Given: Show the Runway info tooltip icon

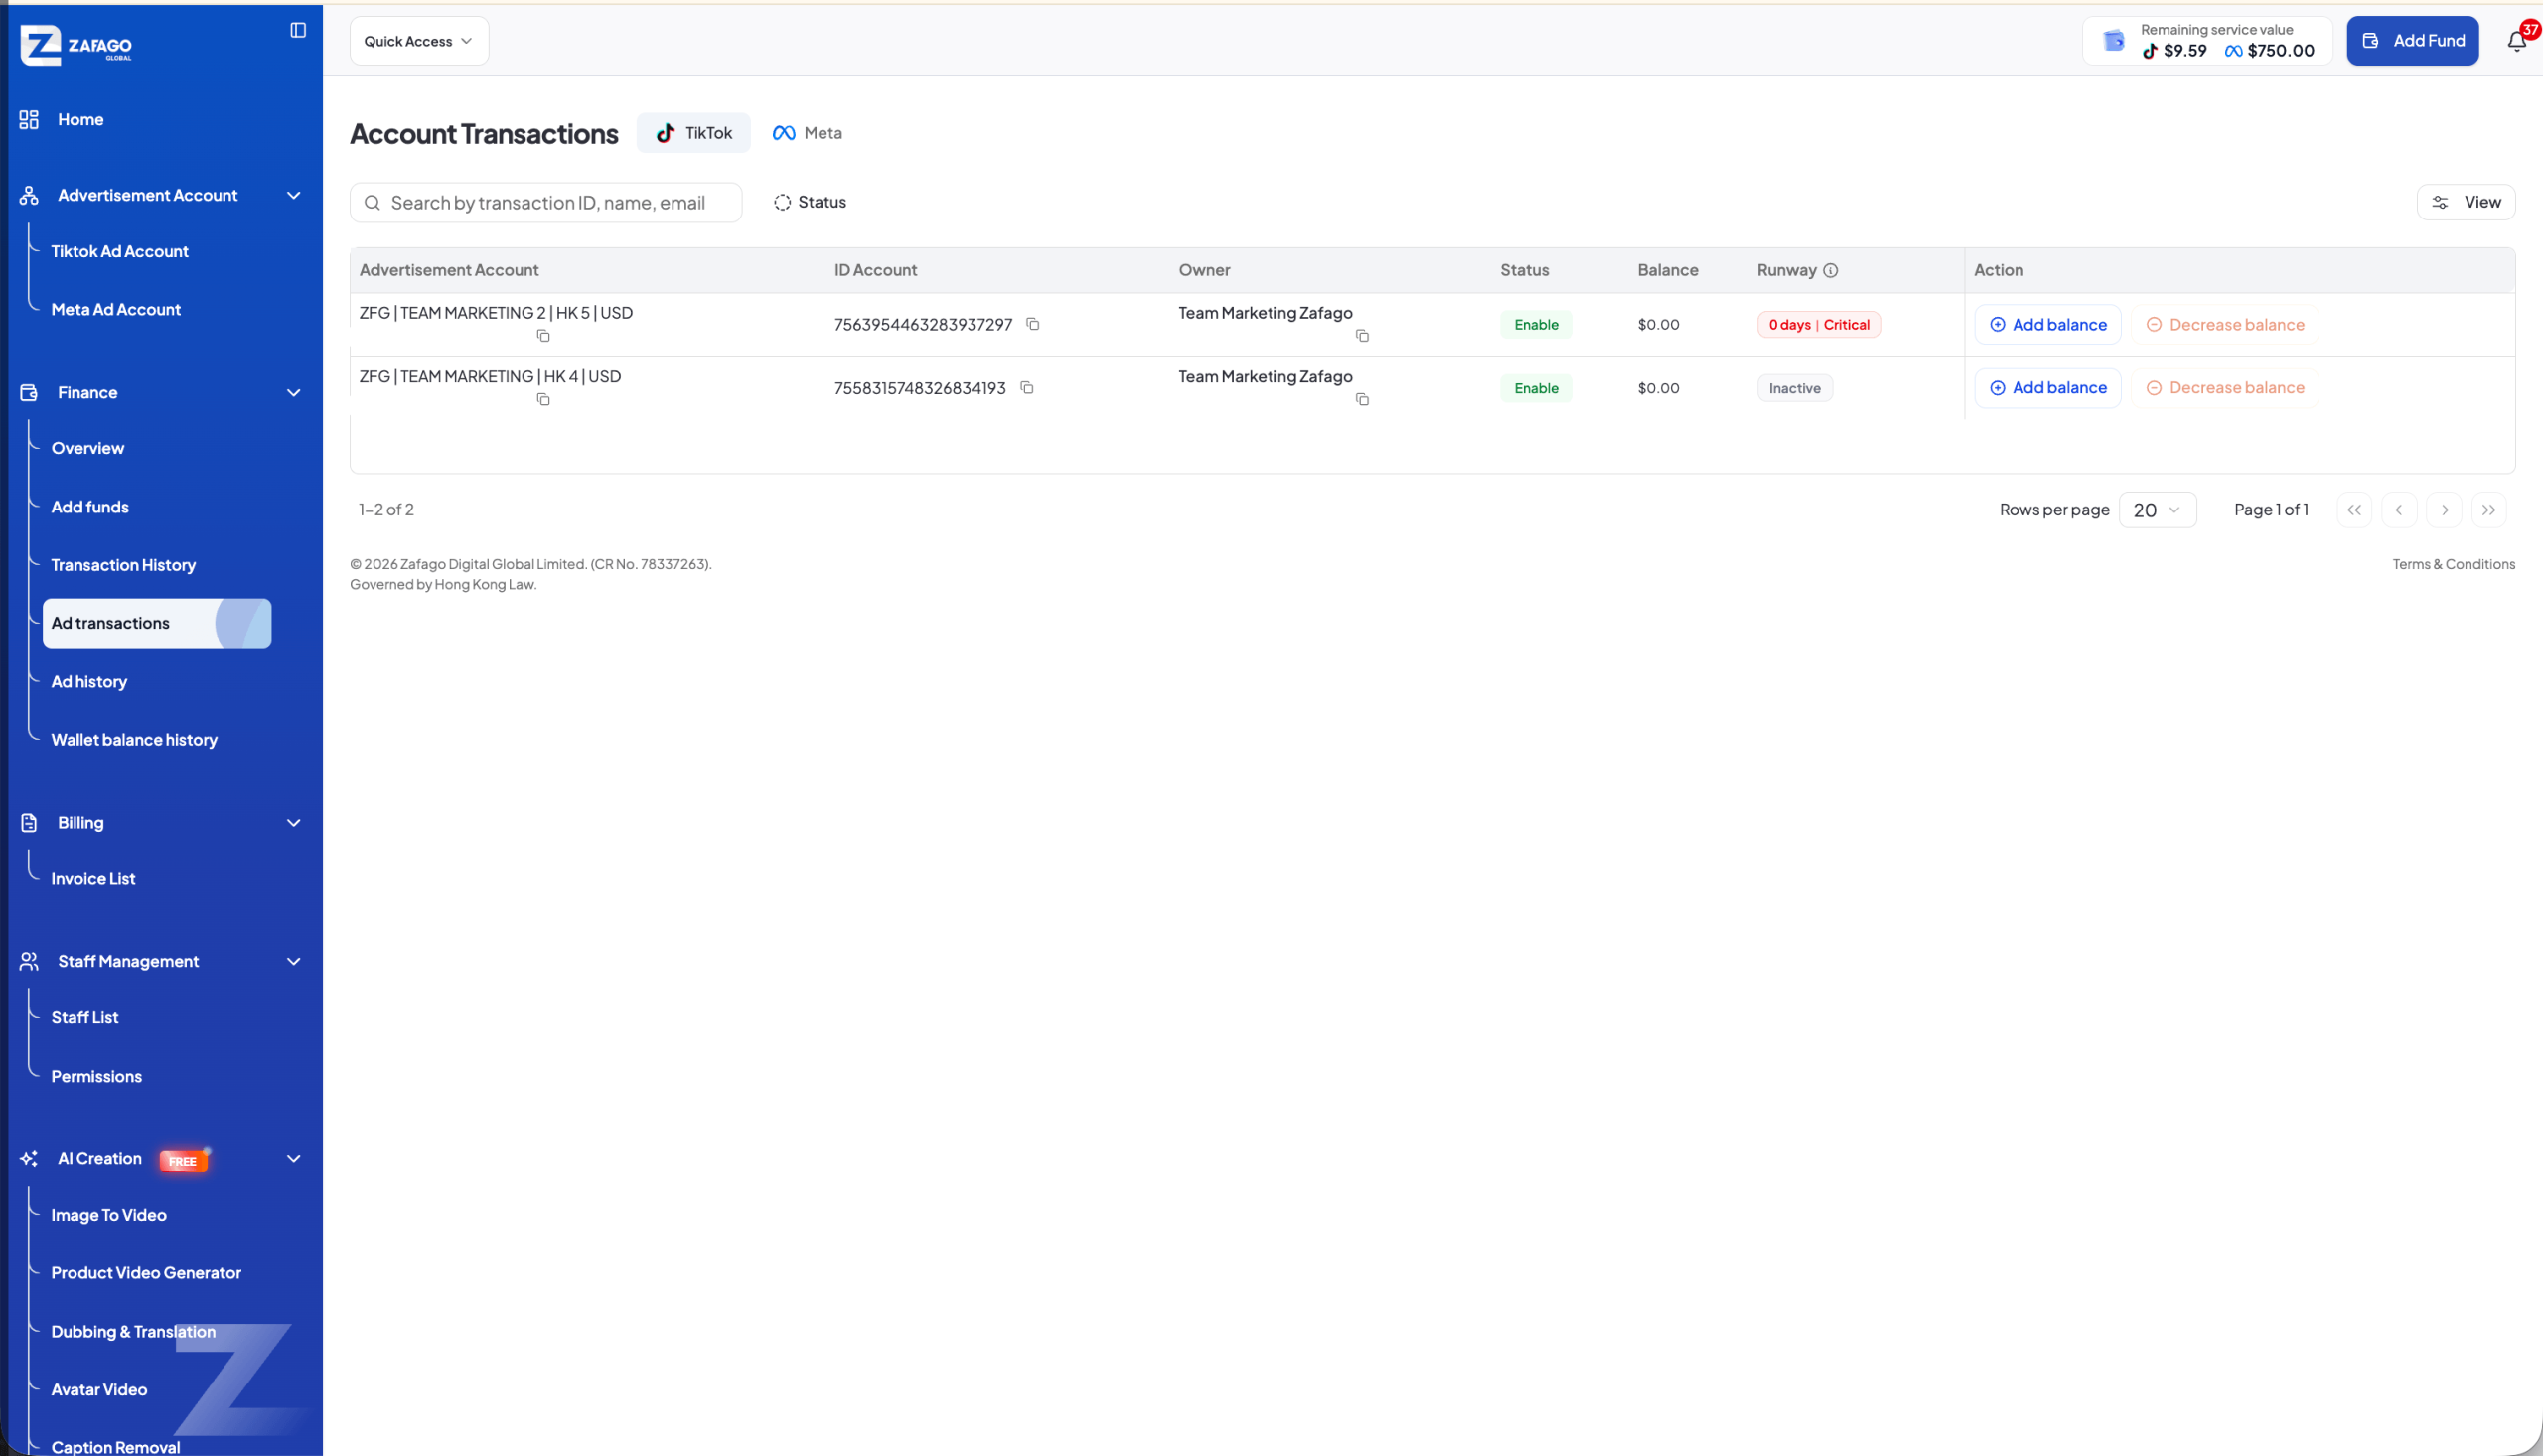Looking at the screenshot, I should pyautogui.click(x=1830, y=270).
